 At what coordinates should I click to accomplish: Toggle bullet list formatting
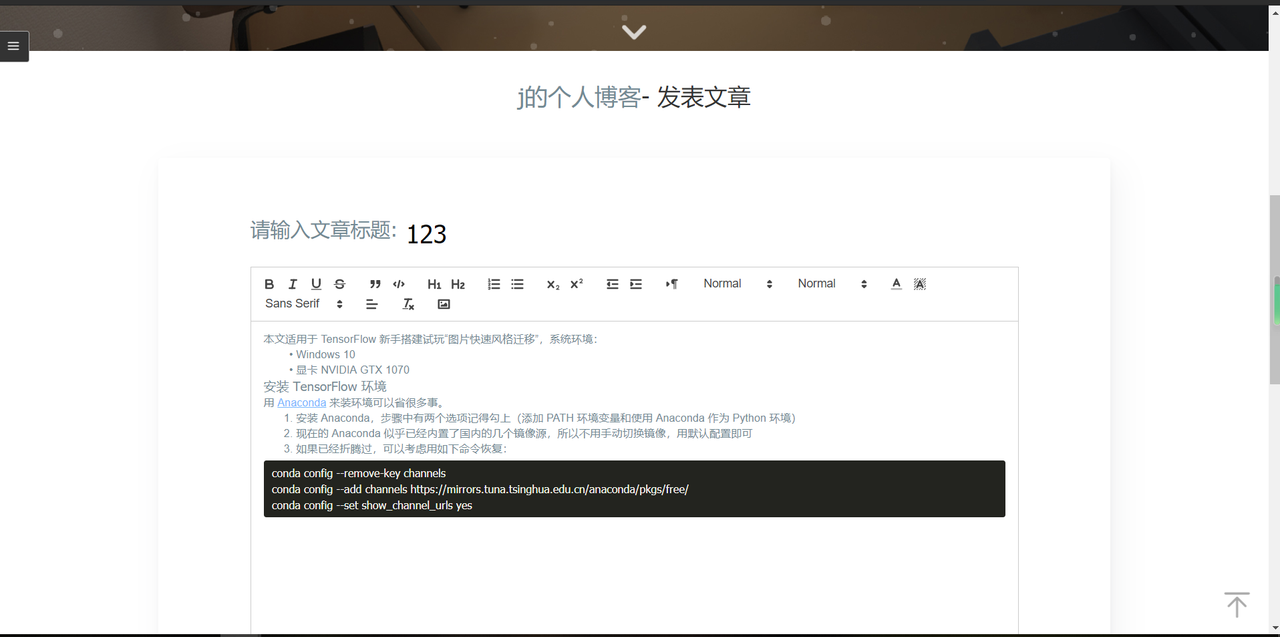click(517, 283)
